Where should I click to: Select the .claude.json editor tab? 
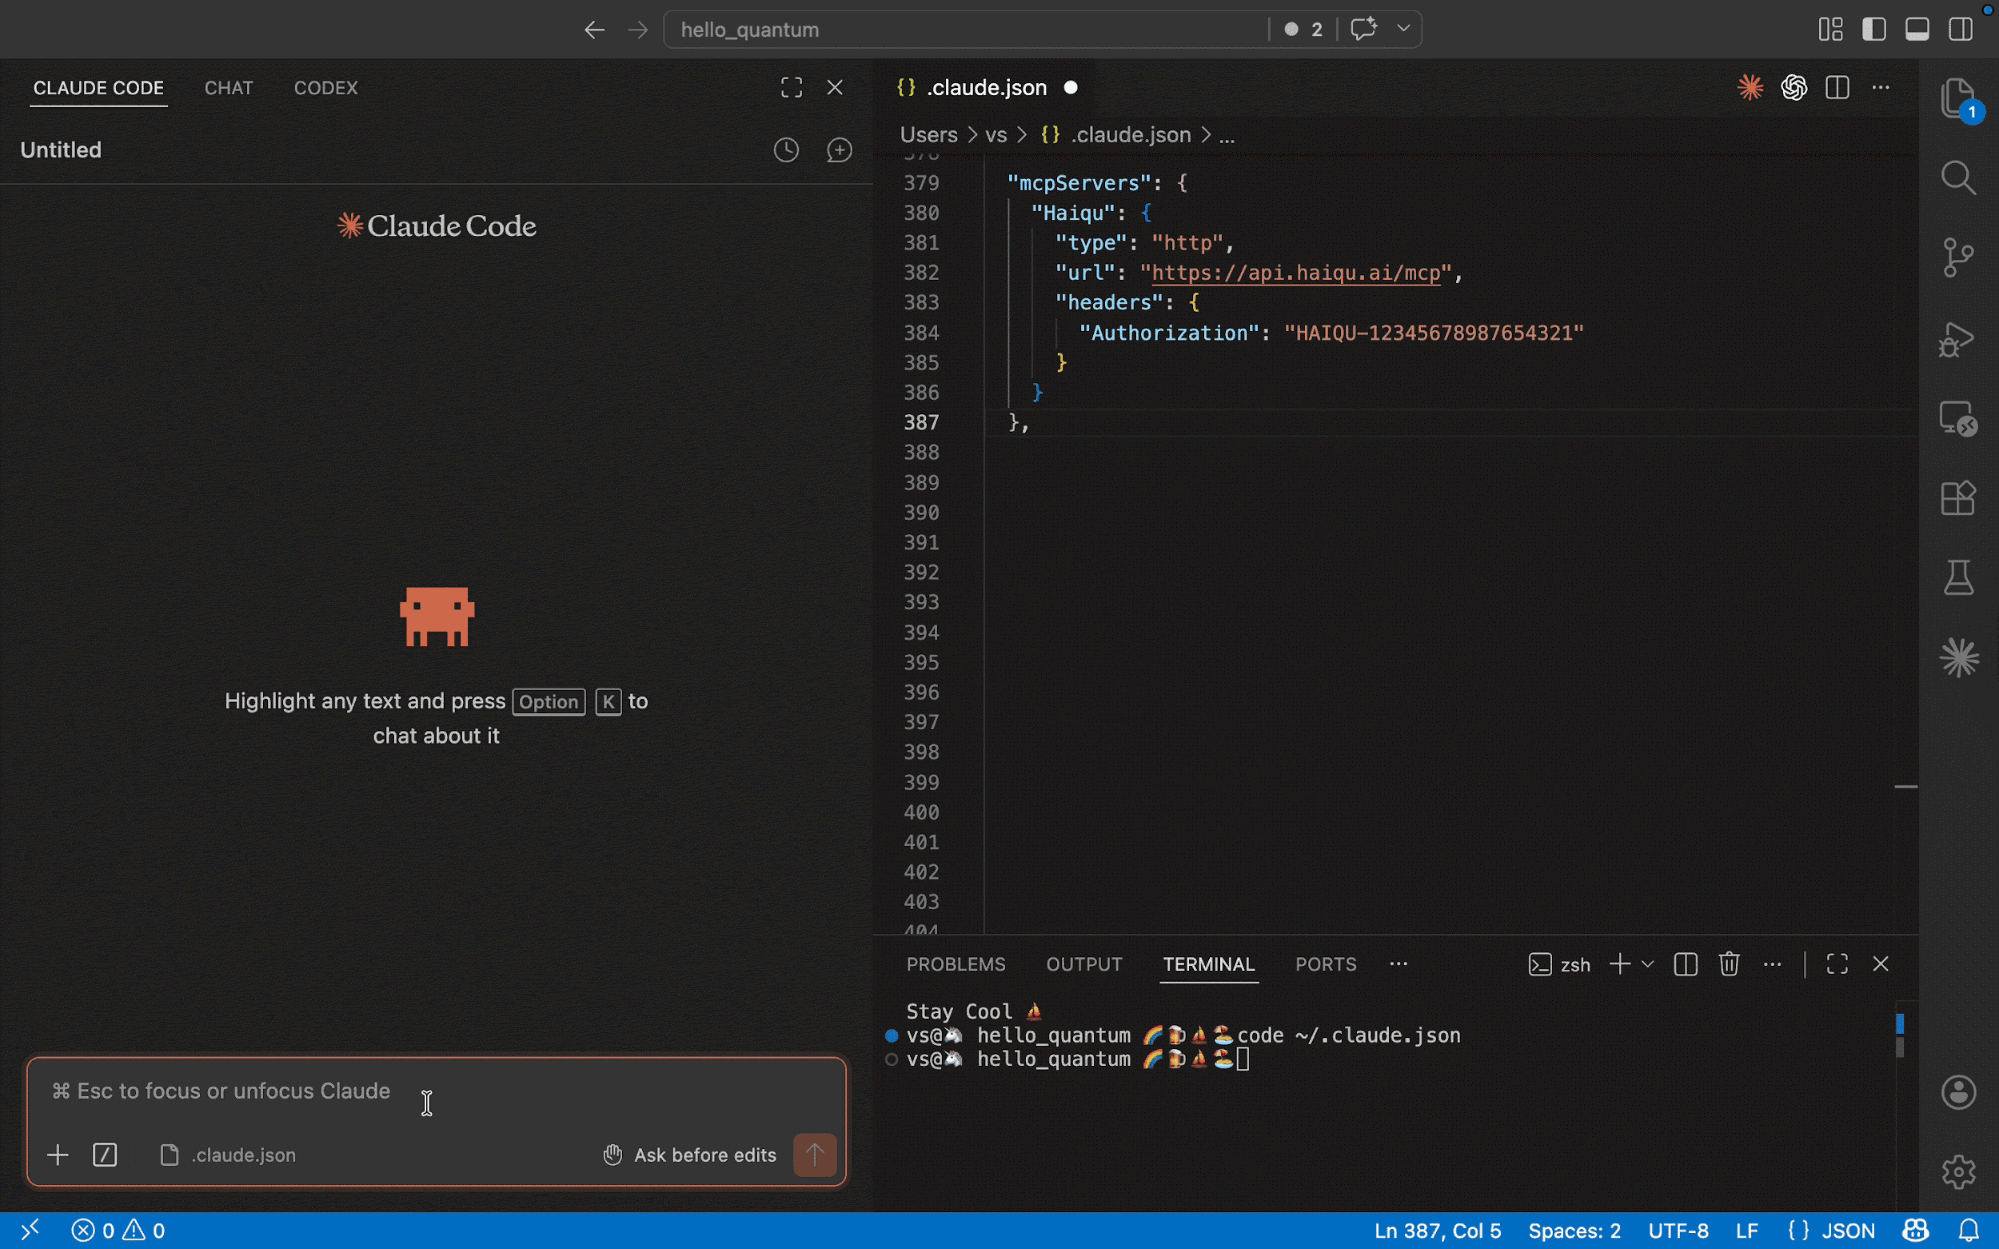(x=985, y=88)
